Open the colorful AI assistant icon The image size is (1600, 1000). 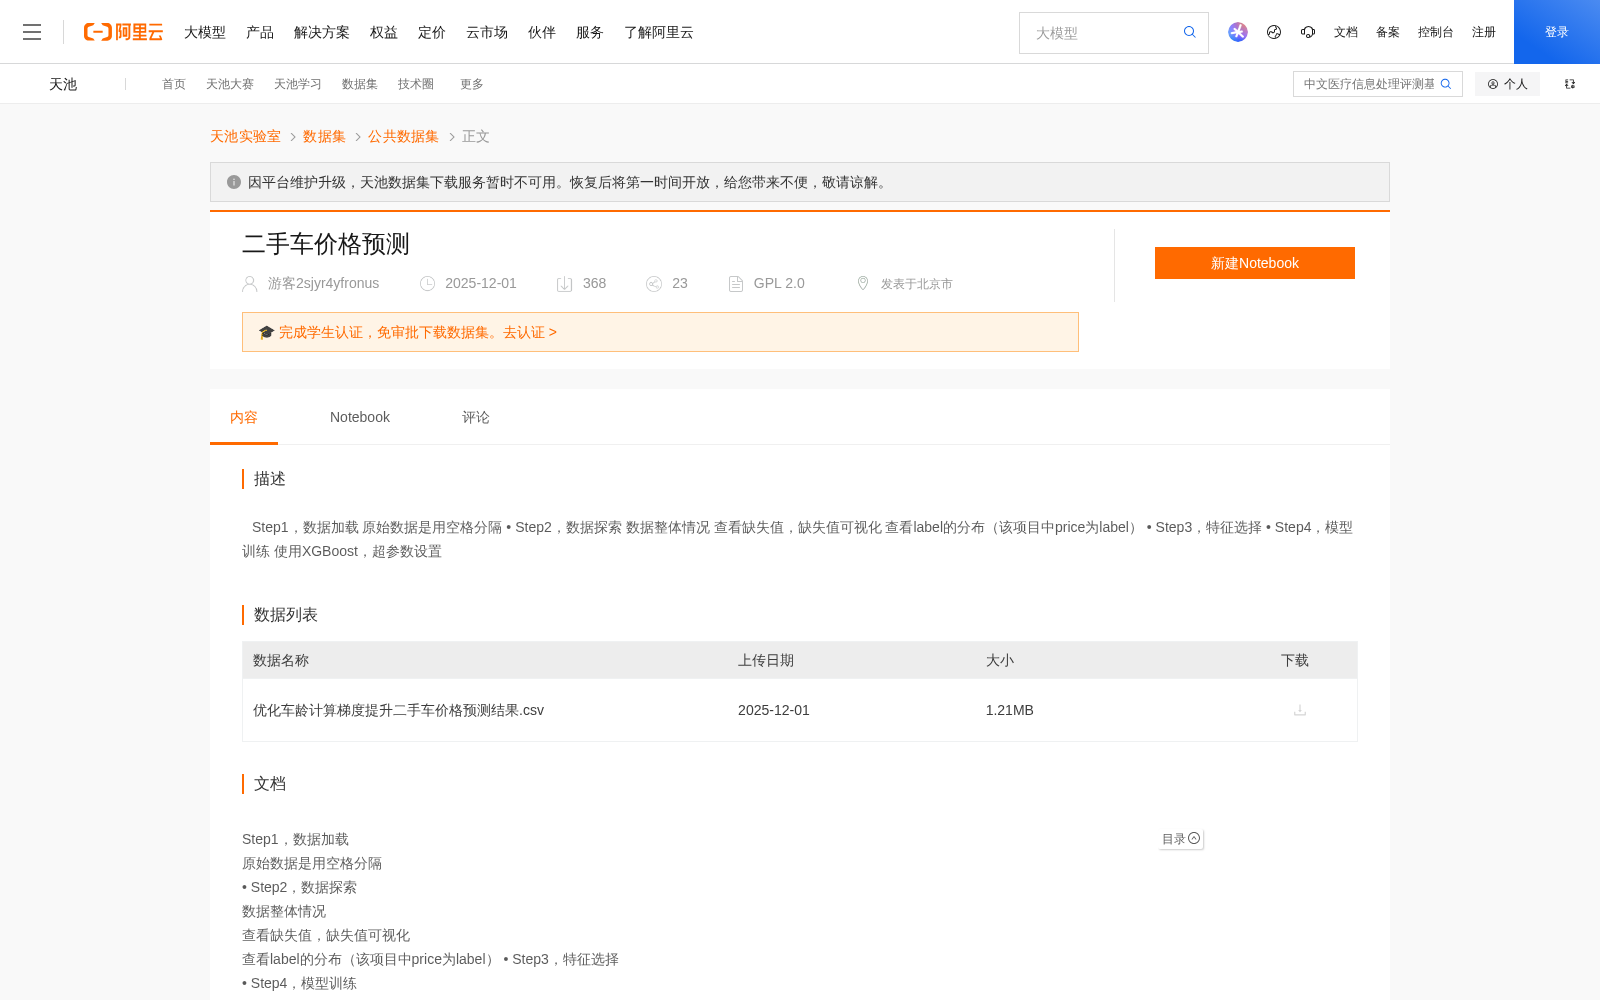pyautogui.click(x=1238, y=32)
